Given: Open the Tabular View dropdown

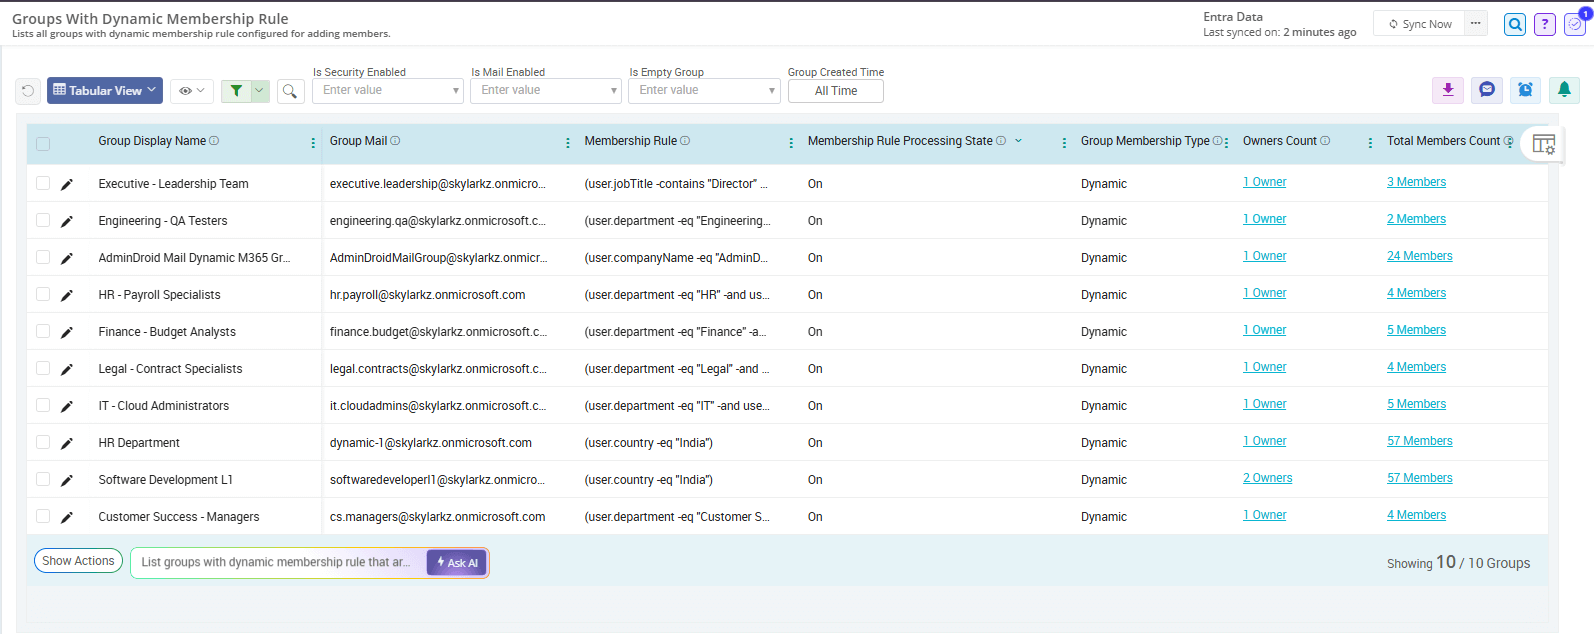Looking at the screenshot, I should pyautogui.click(x=105, y=90).
